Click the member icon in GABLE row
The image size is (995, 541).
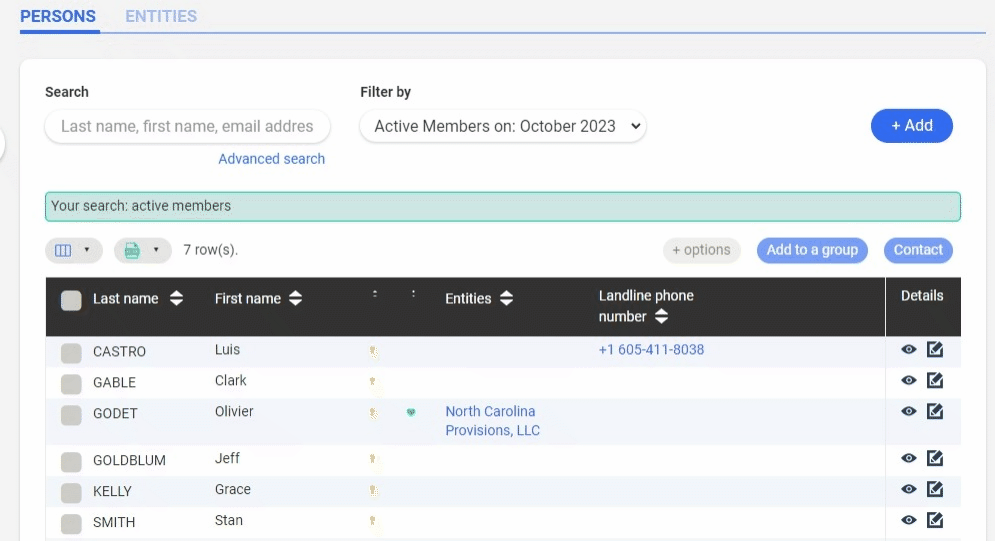373,382
